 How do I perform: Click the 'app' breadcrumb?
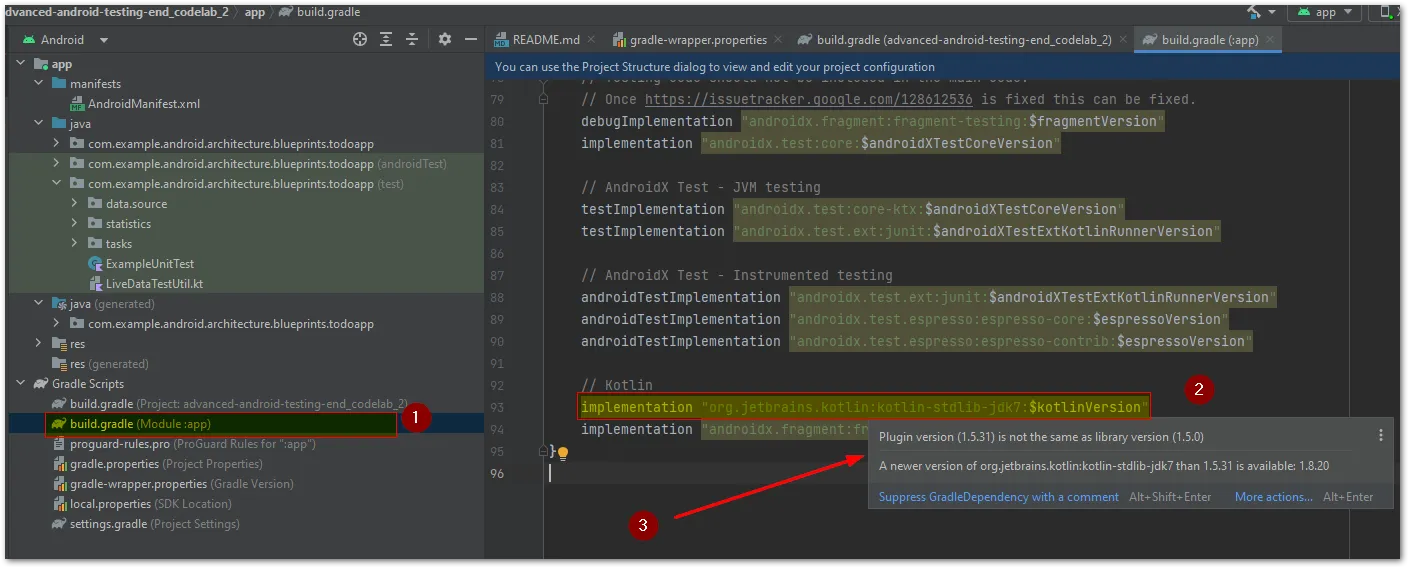coord(255,12)
